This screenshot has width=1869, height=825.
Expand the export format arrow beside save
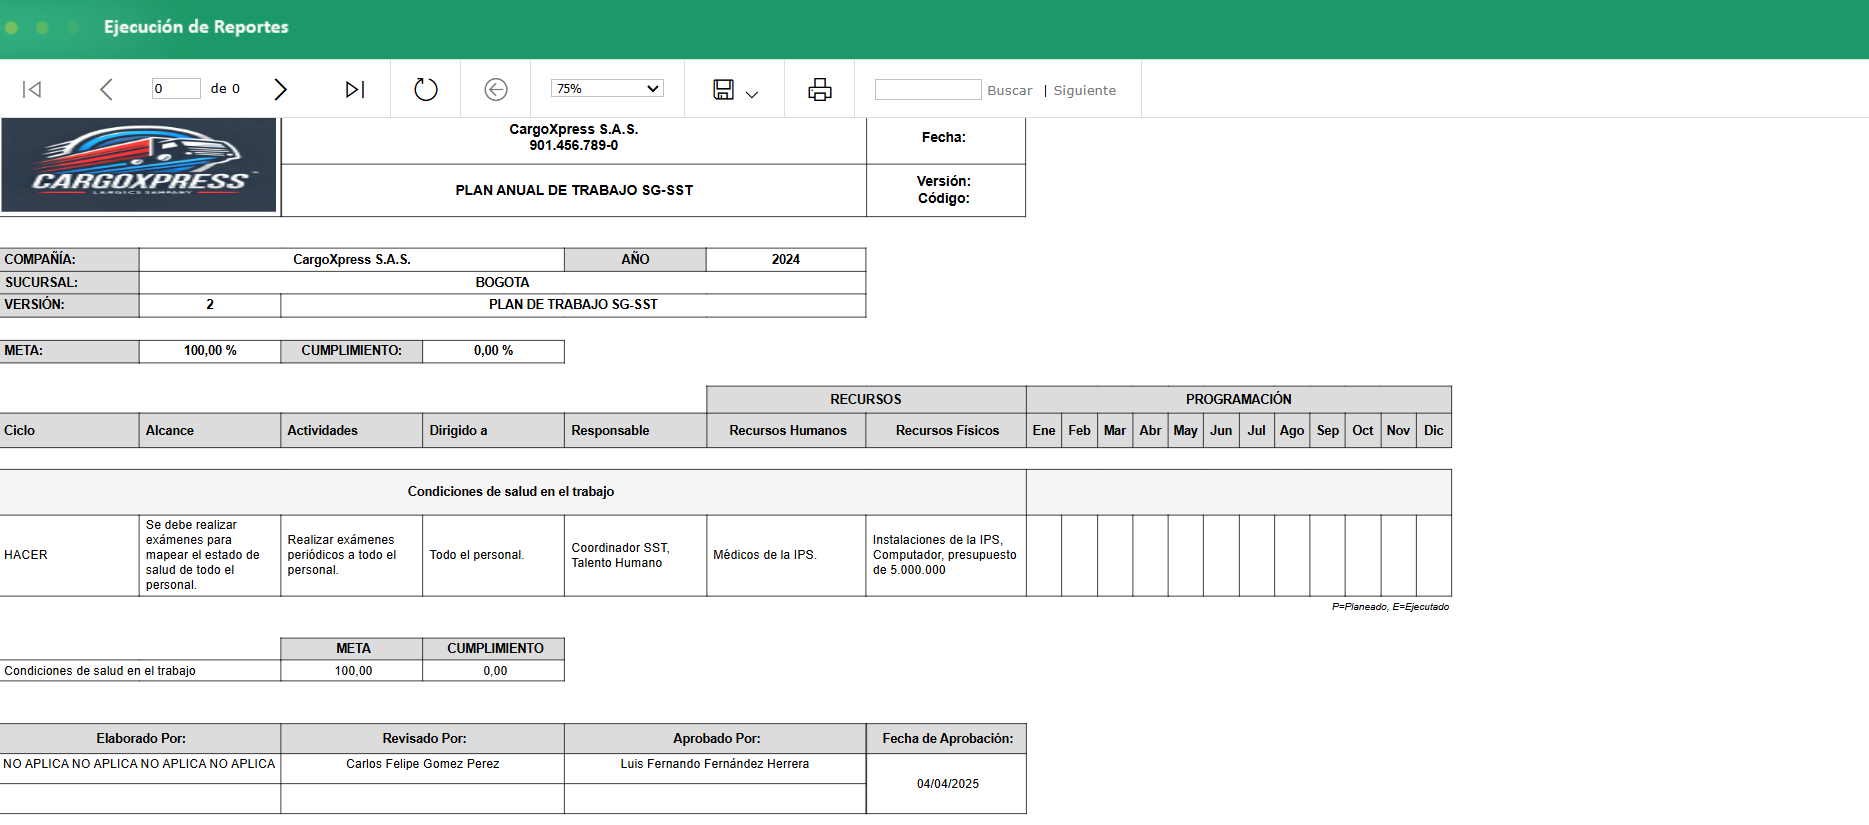[752, 94]
